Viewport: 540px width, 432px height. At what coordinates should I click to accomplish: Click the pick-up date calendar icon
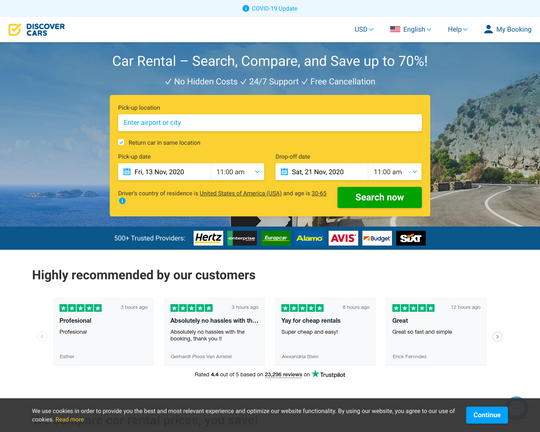127,172
